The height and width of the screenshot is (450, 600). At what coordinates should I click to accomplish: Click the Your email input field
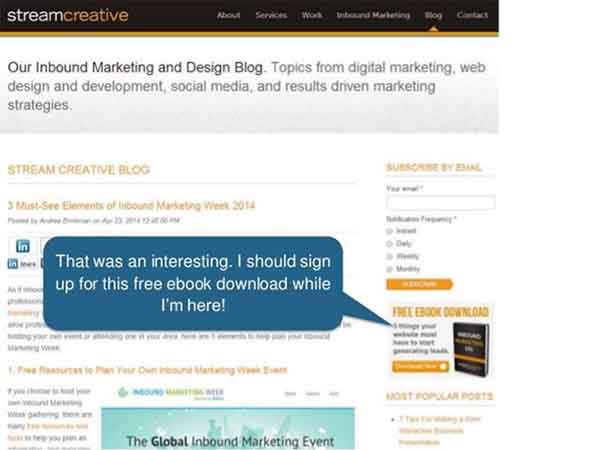441,202
